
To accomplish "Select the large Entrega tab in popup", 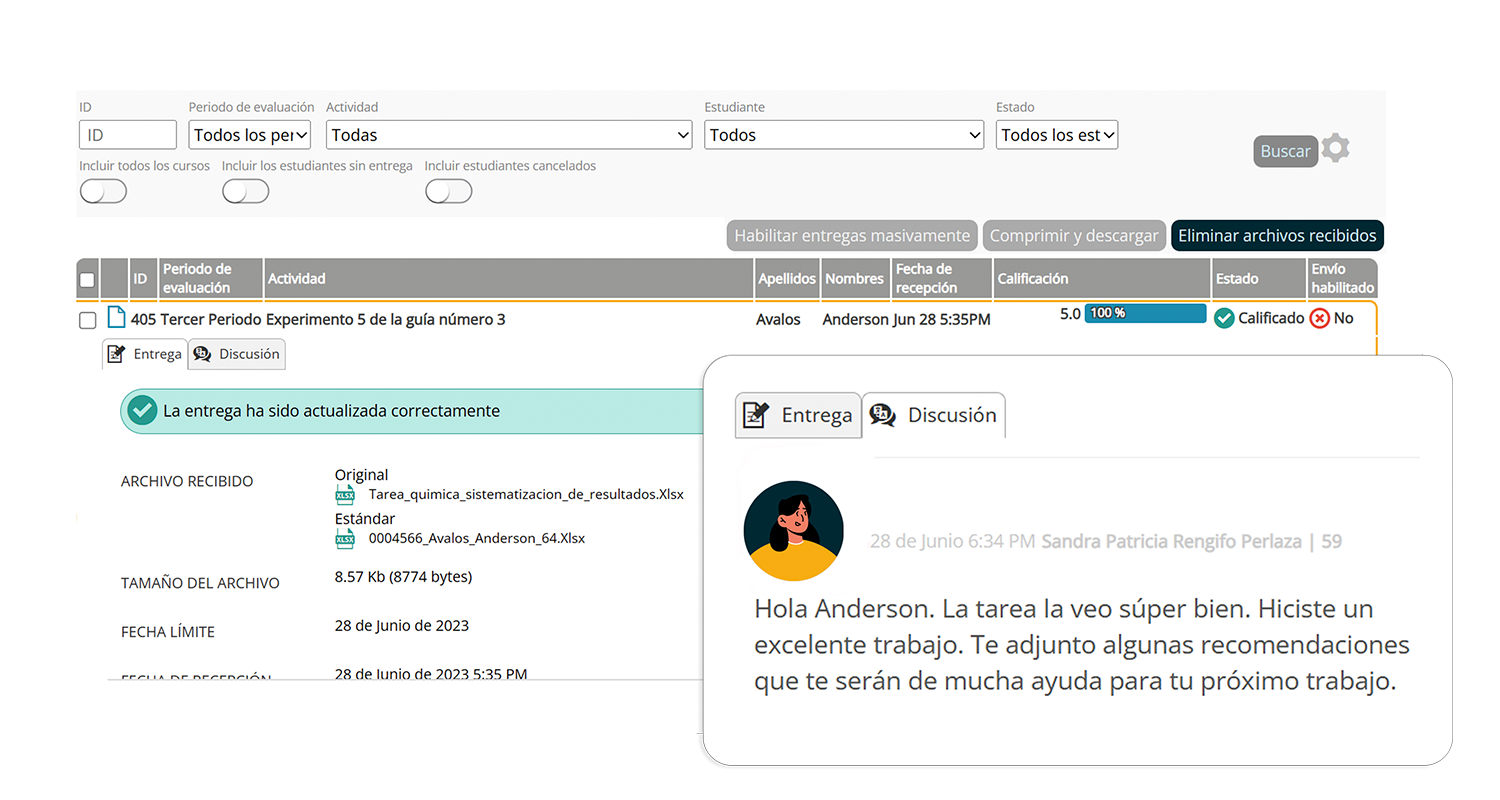I will (x=798, y=415).
